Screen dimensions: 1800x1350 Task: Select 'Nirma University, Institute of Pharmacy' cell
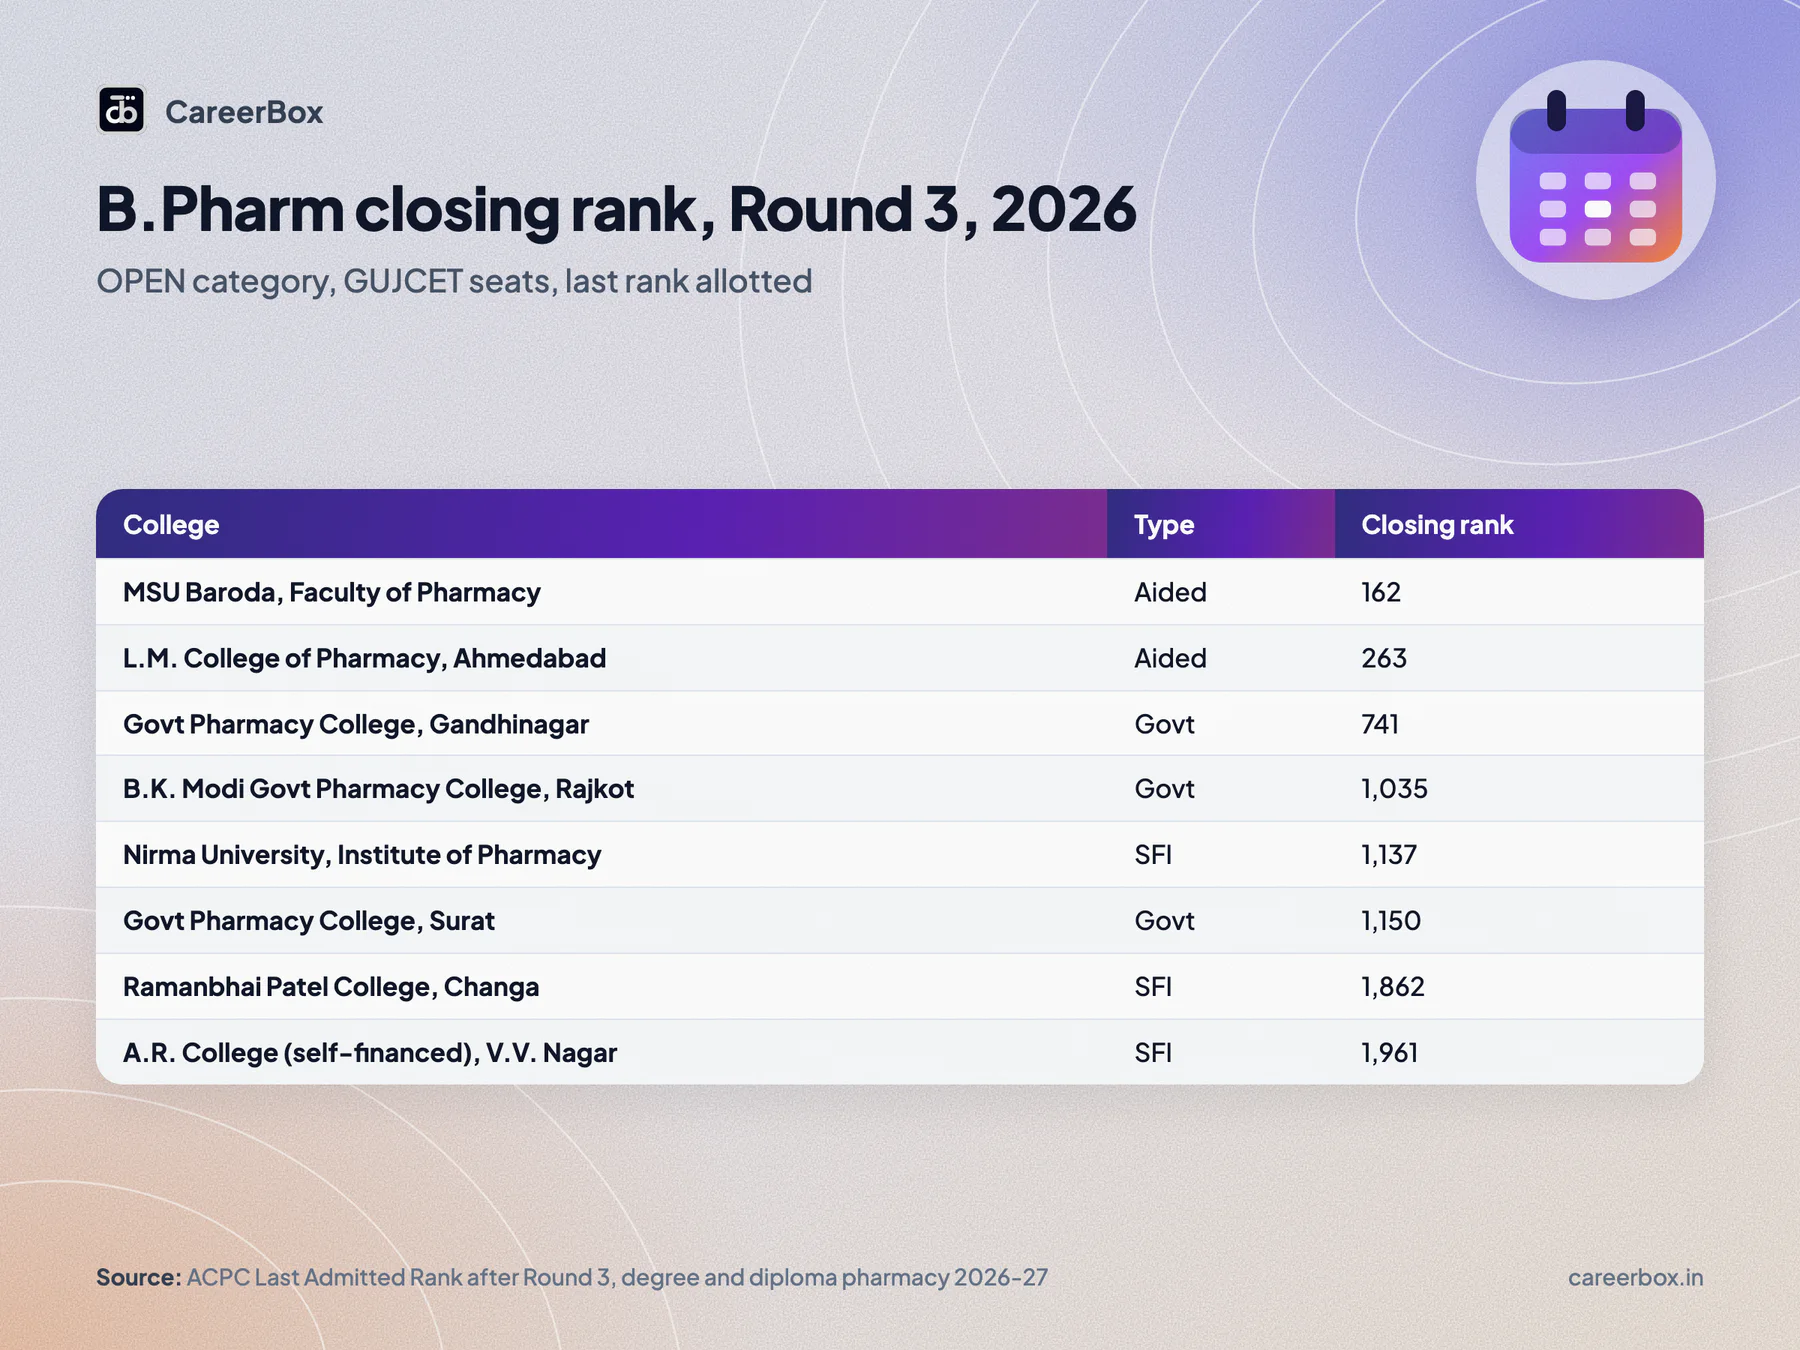(x=362, y=855)
